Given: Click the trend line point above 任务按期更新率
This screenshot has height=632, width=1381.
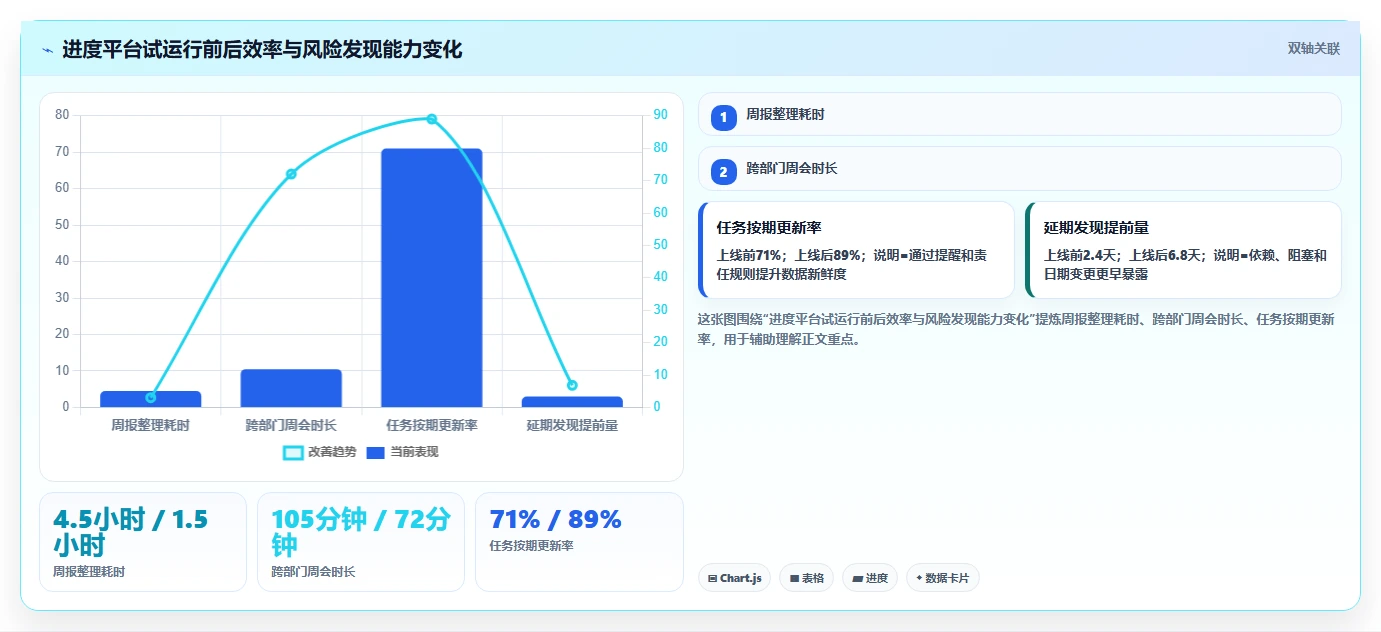Looking at the screenshot, I should (x=432, y=119).
